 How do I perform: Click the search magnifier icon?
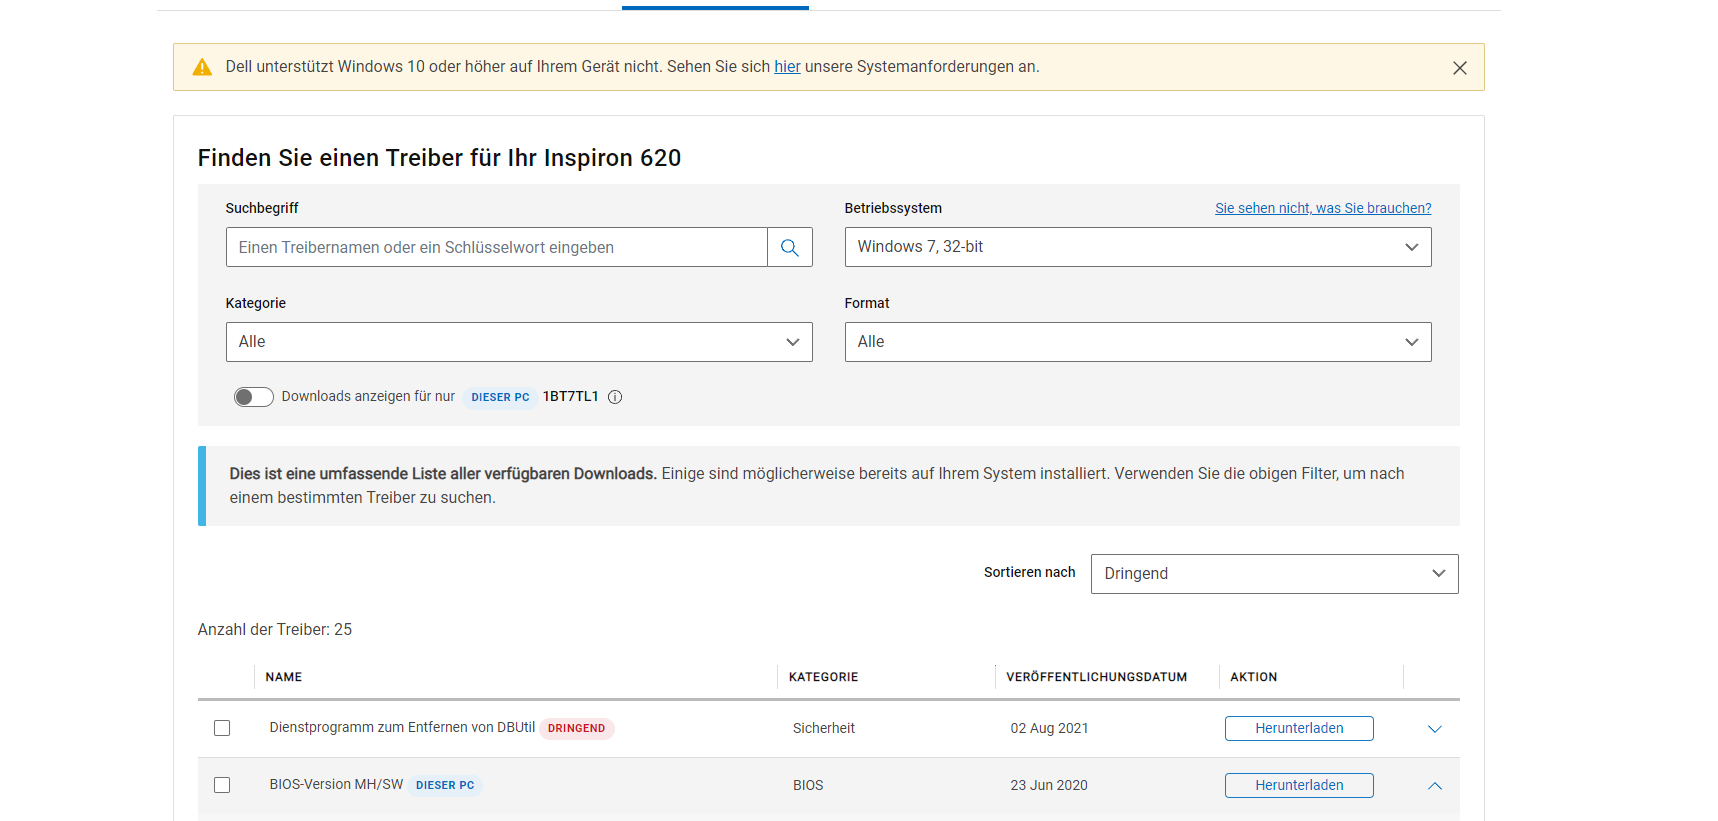(x=790, y=247)
